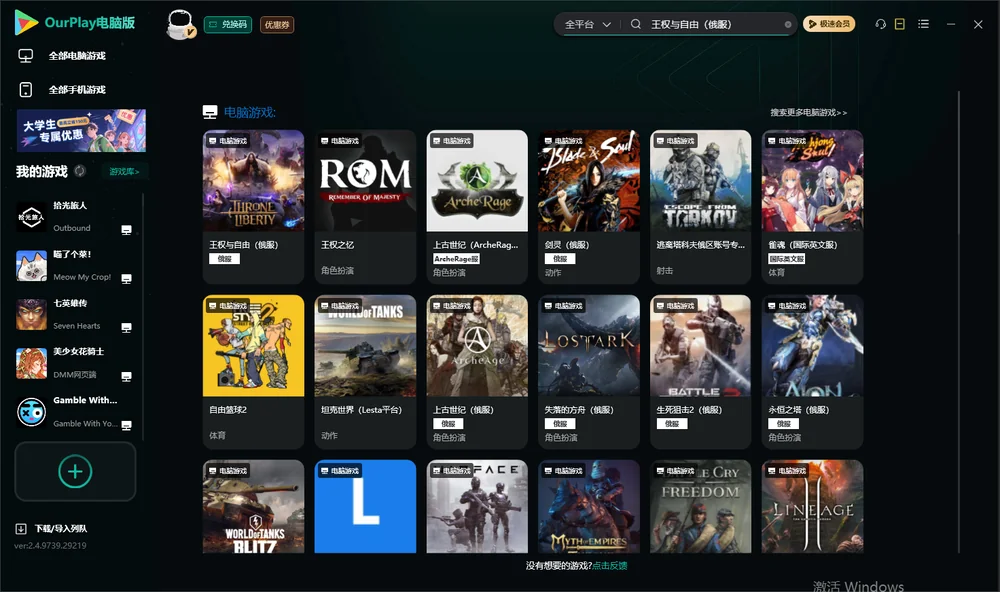
Task: Open the Warface soldiers game card
Action: point(477,507)
